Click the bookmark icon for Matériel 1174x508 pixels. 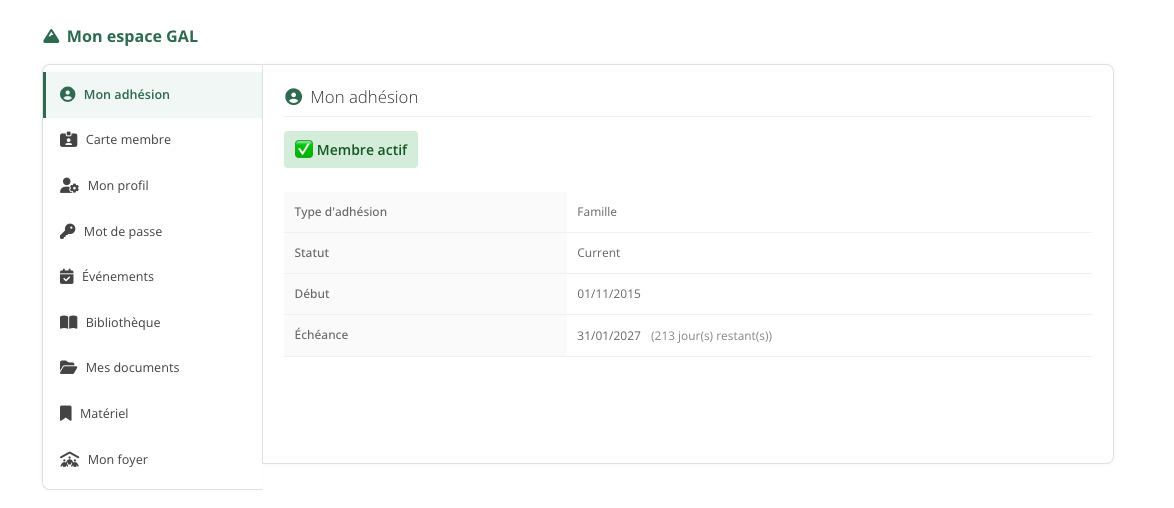(x=66, y=414)
